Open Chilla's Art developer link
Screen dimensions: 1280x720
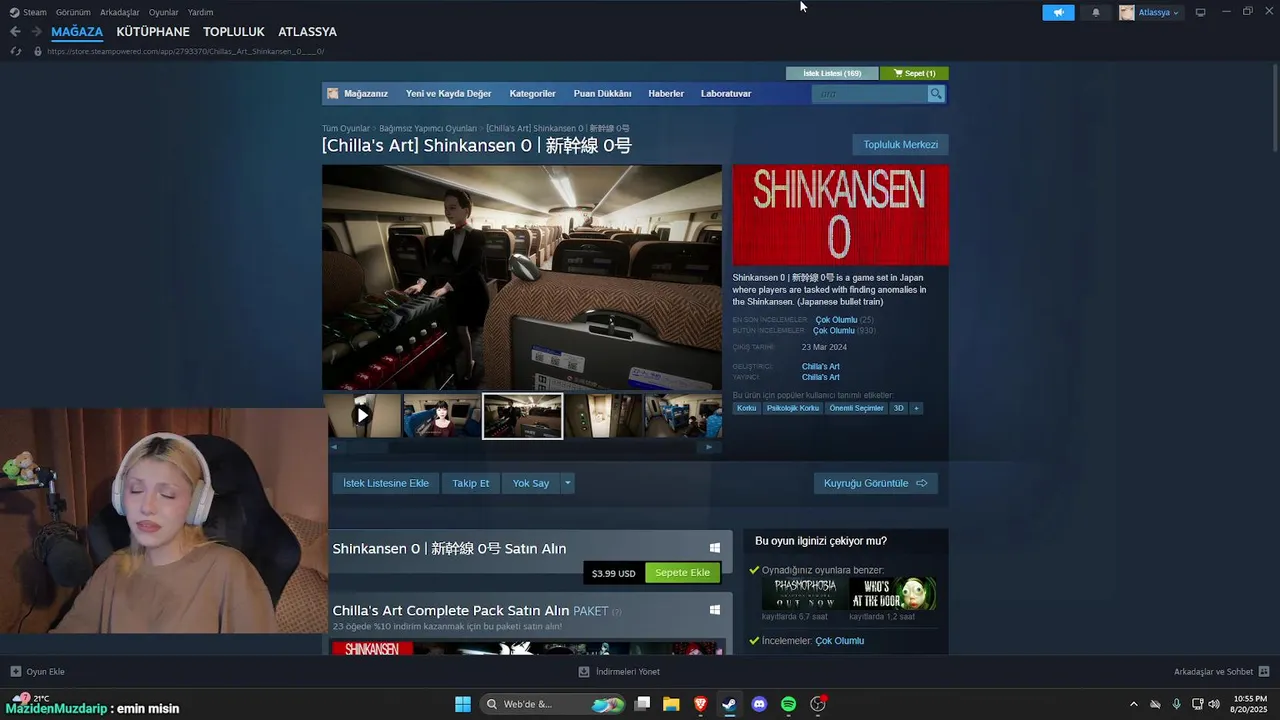[x=820, y=367]
